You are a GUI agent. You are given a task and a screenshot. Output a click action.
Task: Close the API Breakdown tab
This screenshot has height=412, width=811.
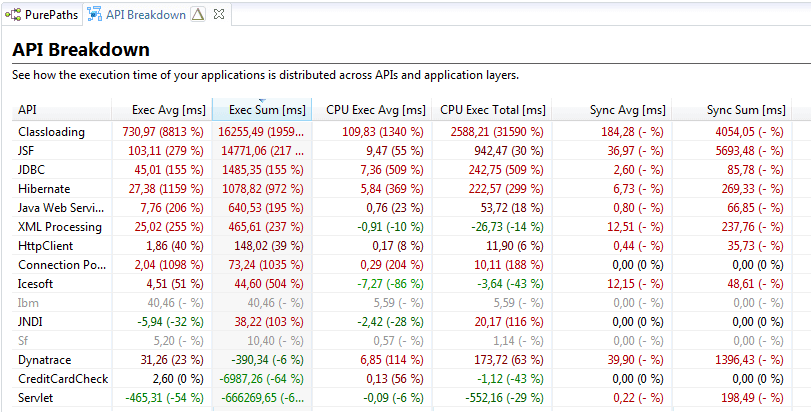pyautogui.click(x=219, y=15)
